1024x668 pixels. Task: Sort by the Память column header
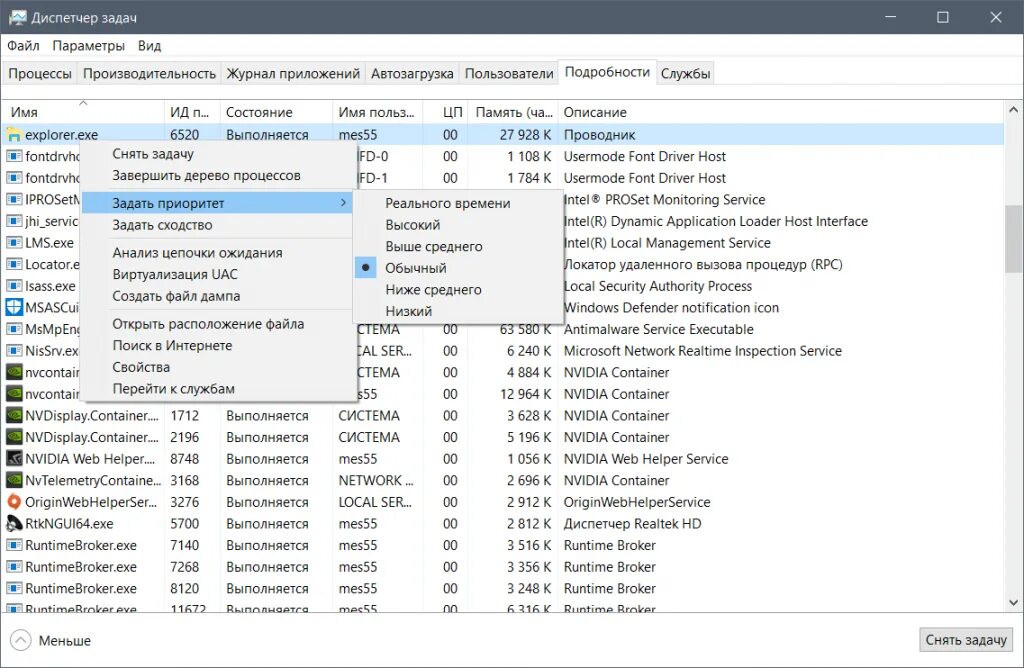click(513, 112)
